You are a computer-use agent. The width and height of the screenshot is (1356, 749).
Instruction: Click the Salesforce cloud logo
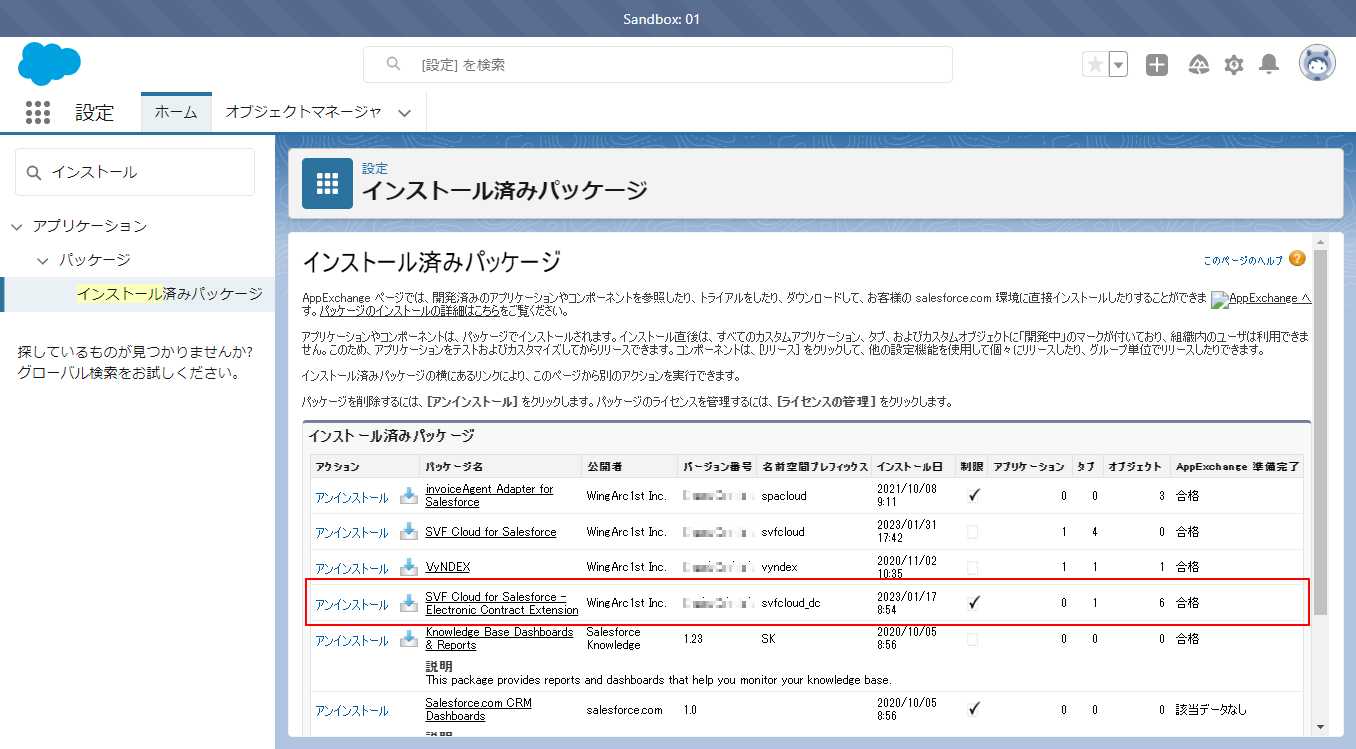[x=49, y=64]
